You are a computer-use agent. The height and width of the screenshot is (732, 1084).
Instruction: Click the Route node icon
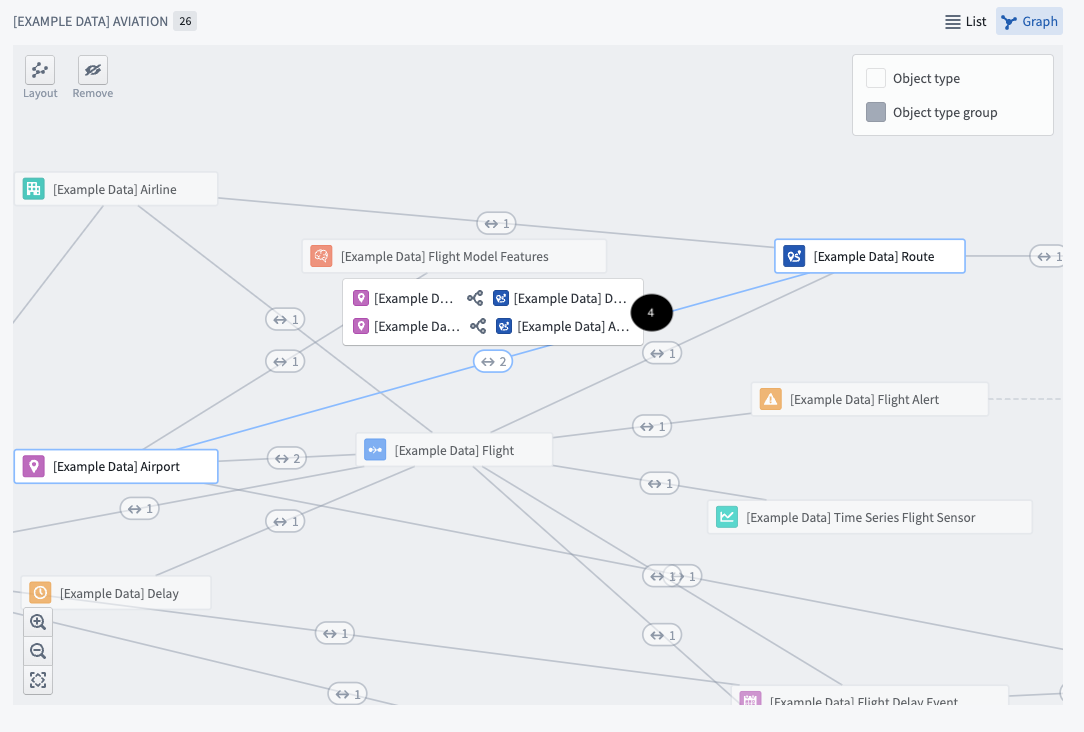(x=794, y=256)
